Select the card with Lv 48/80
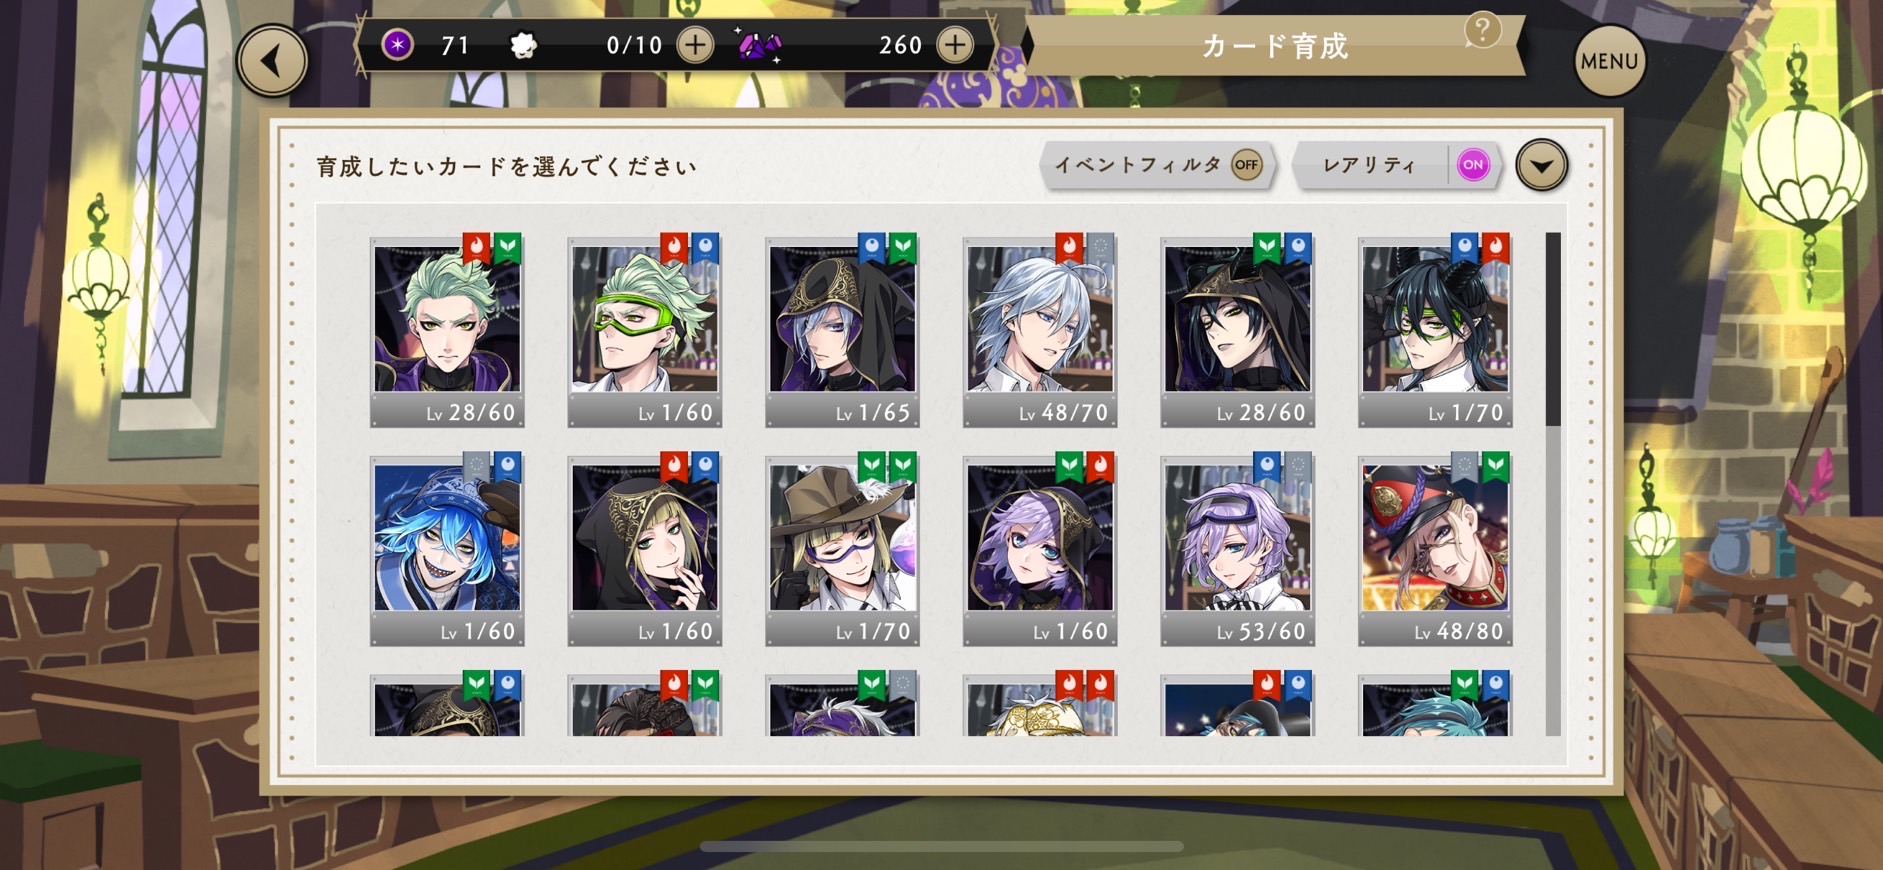The image size is (1883, 870). (1435, 550)
